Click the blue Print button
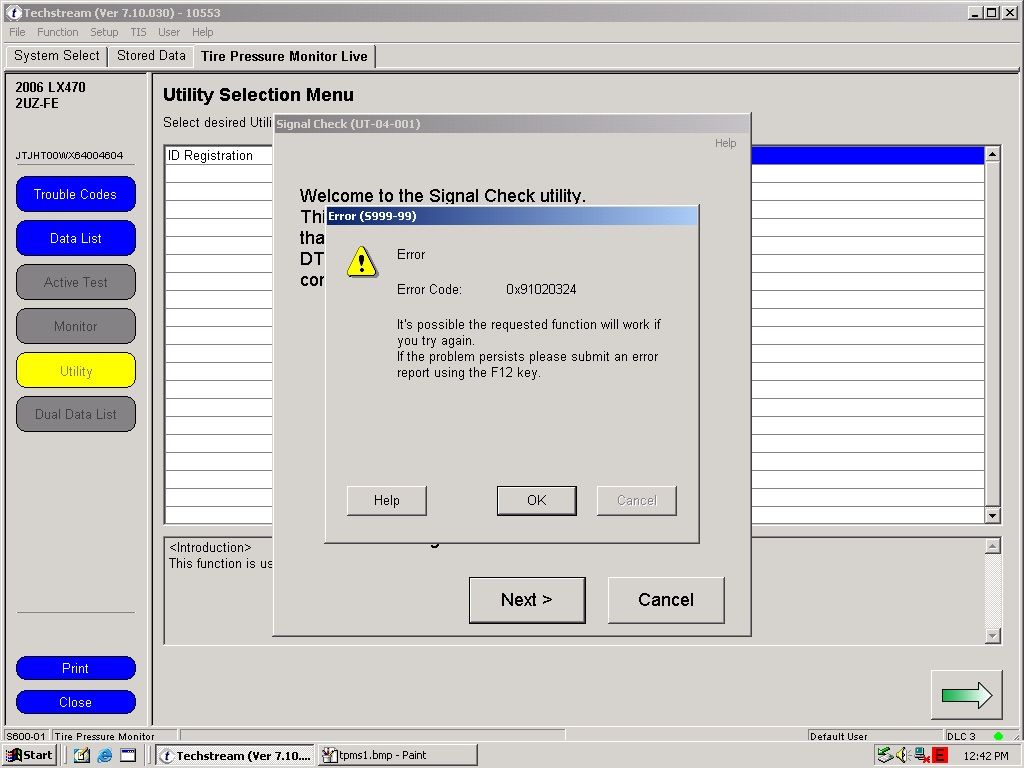Image resolution: width=1024 pixels, height=768 pixels. [76, 668]
